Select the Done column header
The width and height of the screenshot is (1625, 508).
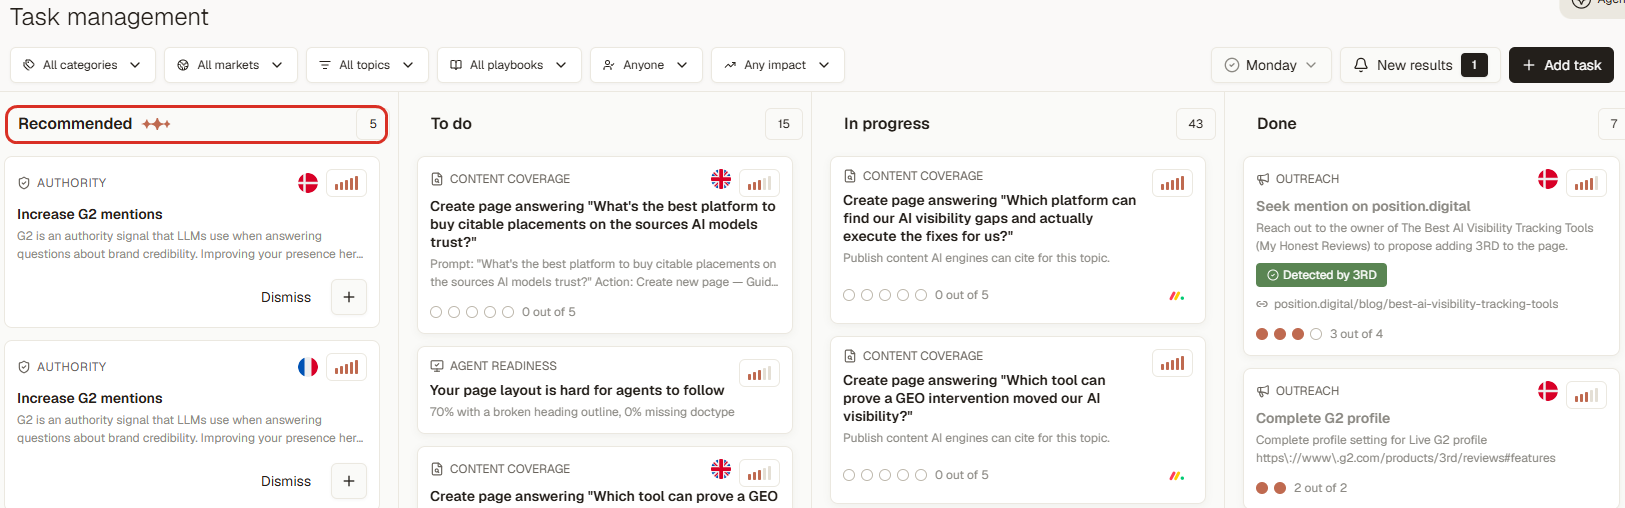[x=1277, y=124]
